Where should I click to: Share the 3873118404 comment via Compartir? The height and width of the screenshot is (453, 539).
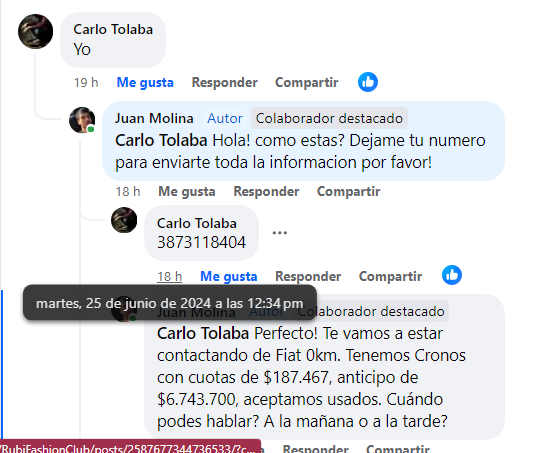[x=390, y=276]
